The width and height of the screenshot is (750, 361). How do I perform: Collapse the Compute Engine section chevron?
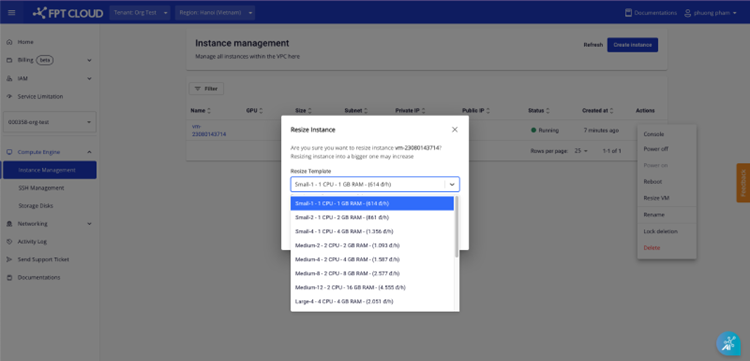tap(89, 152)
